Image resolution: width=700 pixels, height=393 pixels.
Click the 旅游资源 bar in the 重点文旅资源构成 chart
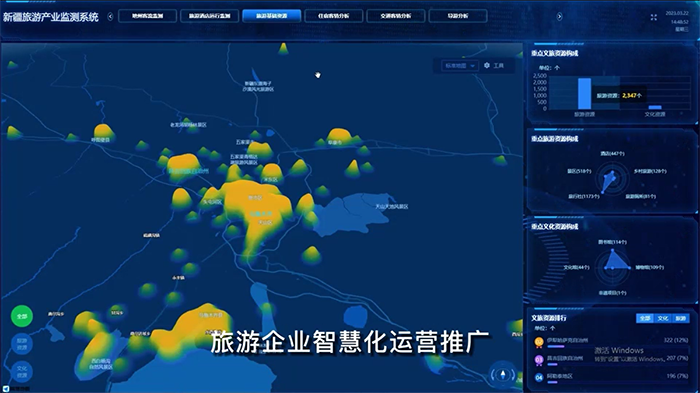(x=584, y=94)
